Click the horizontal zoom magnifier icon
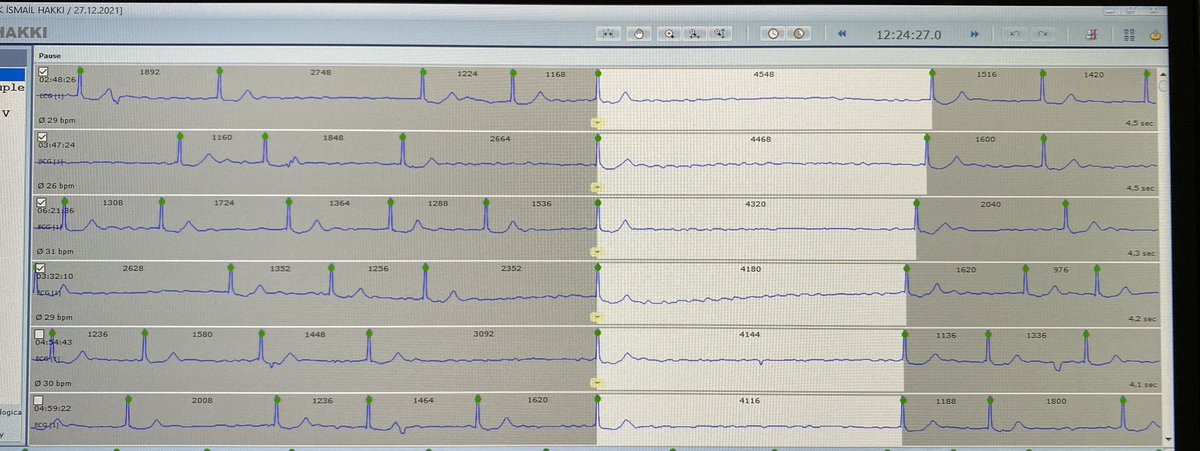Viewport: 1200px width, 451px height. coord(693,33)
